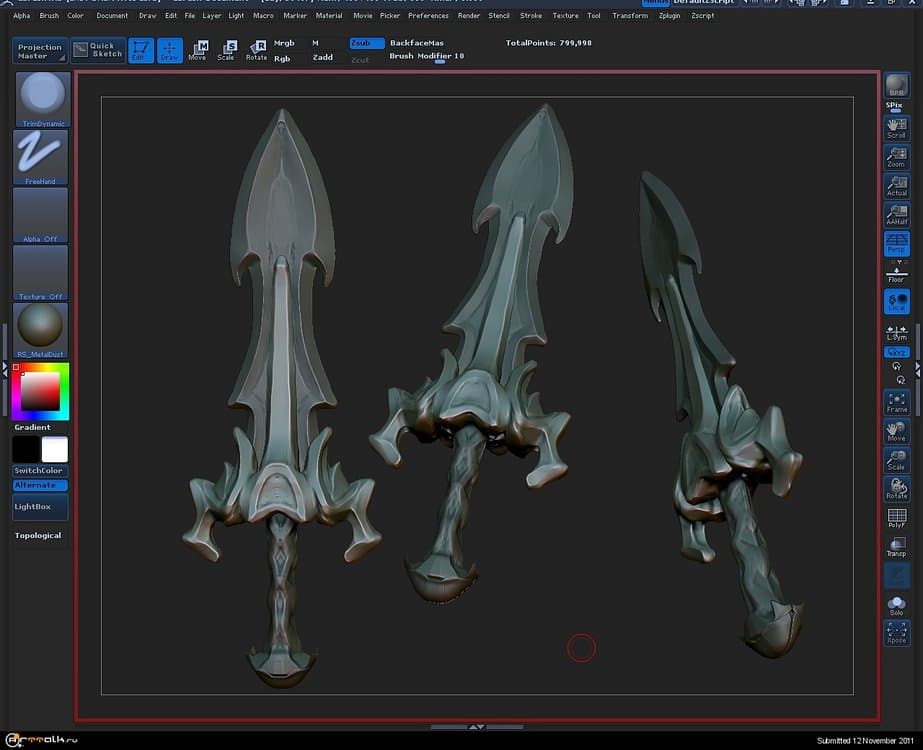Select the Scale tool in top shelf
Viewport: 923px width, 750px height.
coord(227,50)
